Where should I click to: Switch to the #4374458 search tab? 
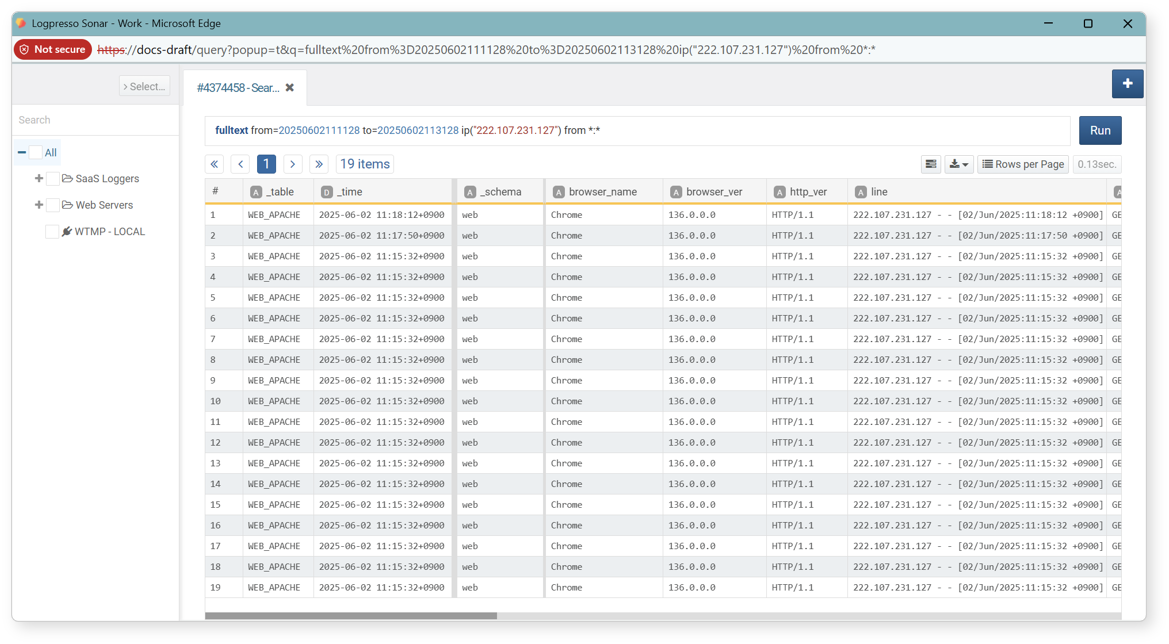(238, 88)
